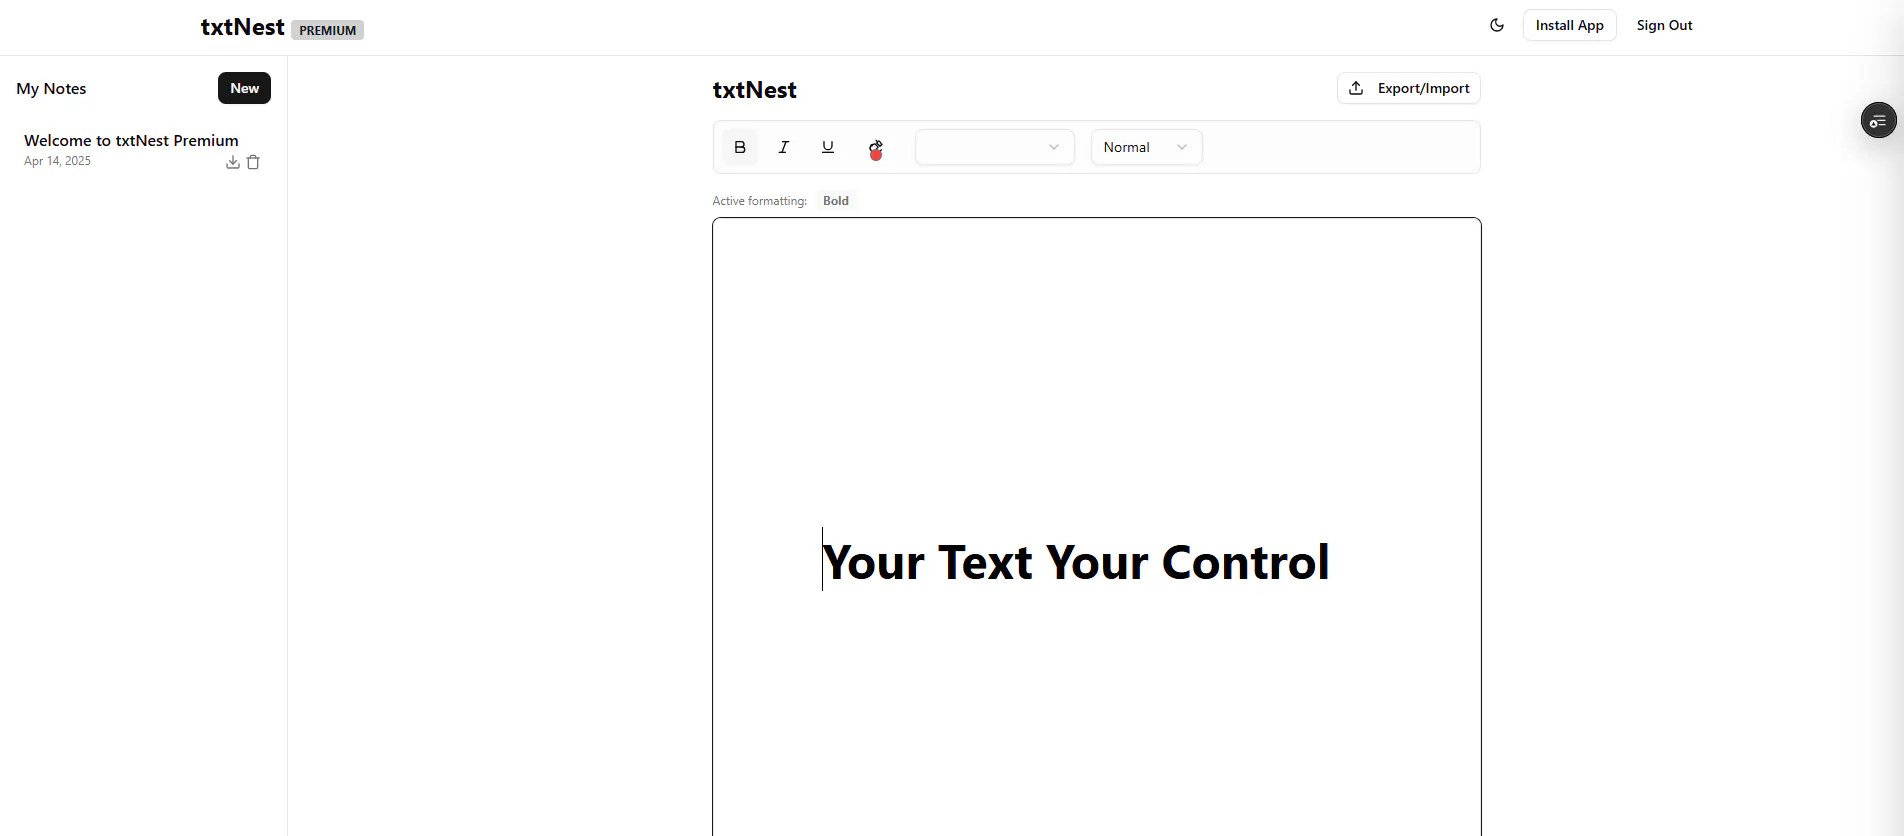Click the Bold active formatting tag

click(x=836, y=201)
